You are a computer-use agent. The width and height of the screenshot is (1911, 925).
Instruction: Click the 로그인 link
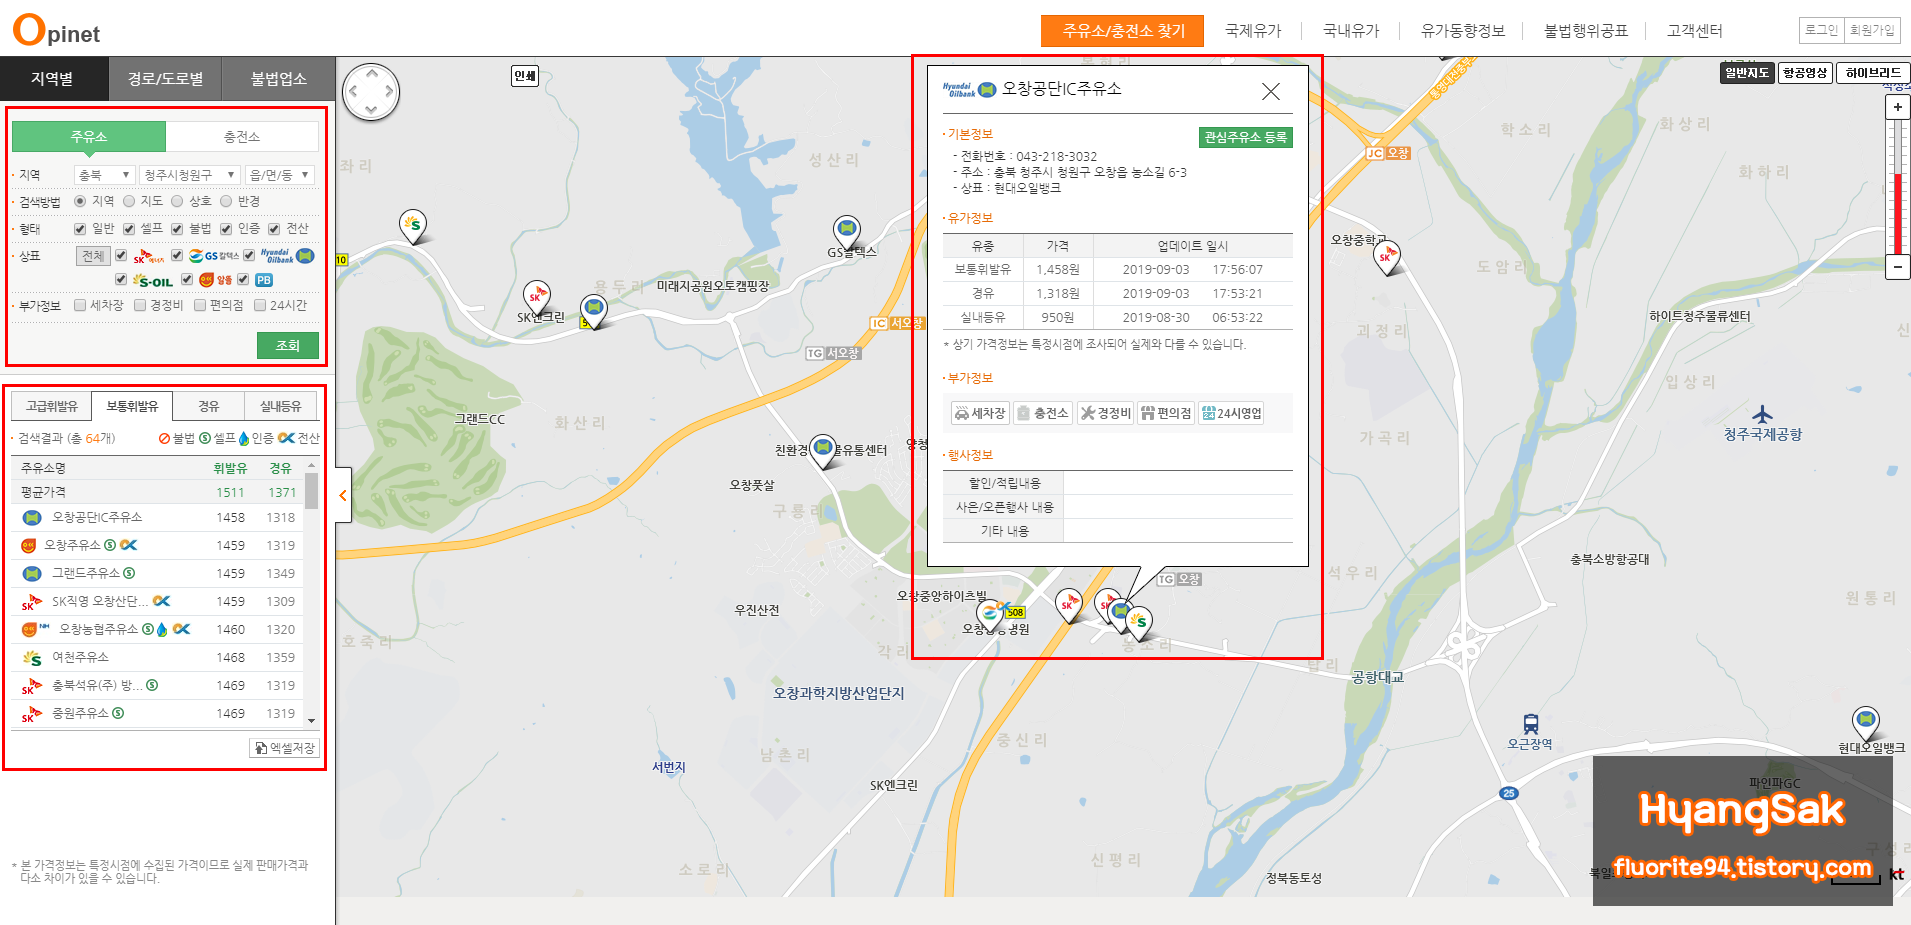tap(1821, 30)
